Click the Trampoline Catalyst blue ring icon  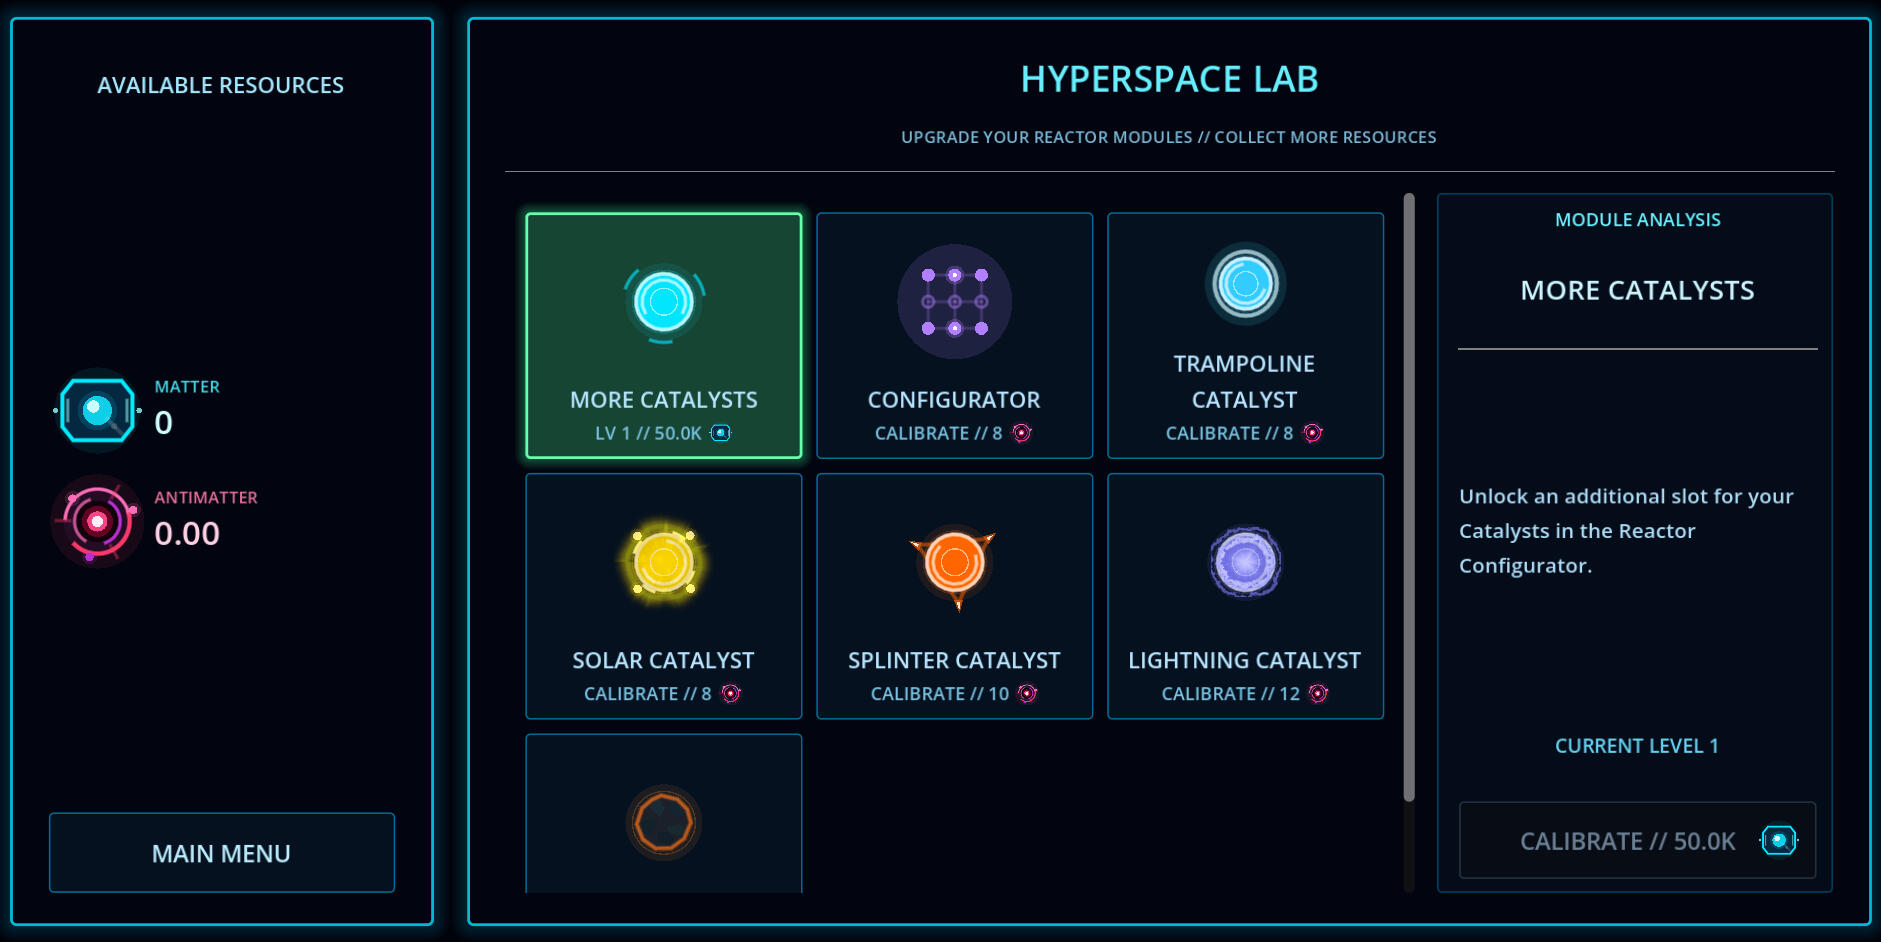tap(1245, 284)
